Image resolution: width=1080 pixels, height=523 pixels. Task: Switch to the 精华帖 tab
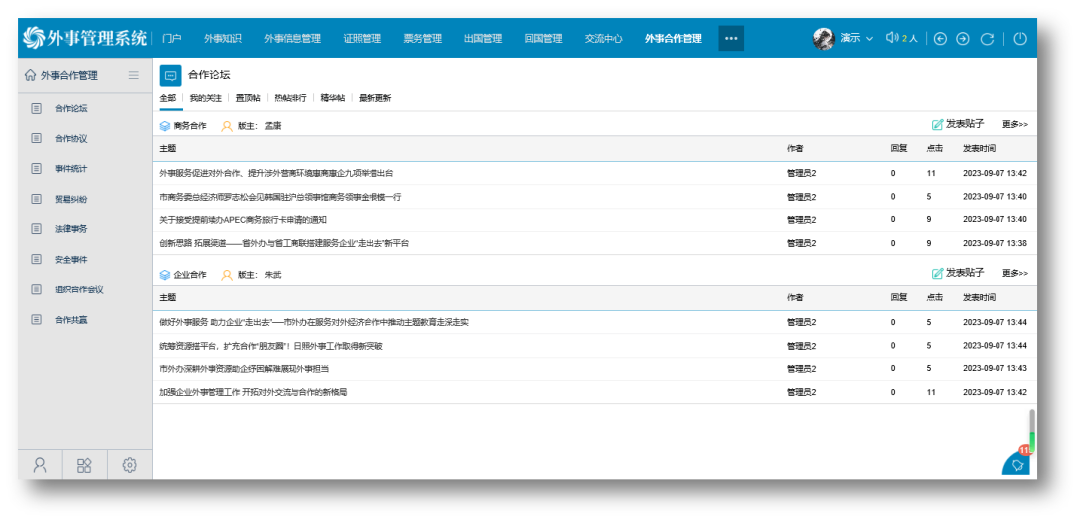(x=333, y=98)
